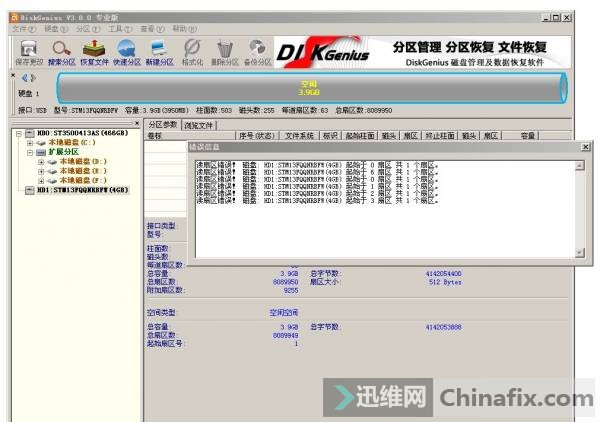Click the 备份分区 backup partition icon

[x=258, y=52]
